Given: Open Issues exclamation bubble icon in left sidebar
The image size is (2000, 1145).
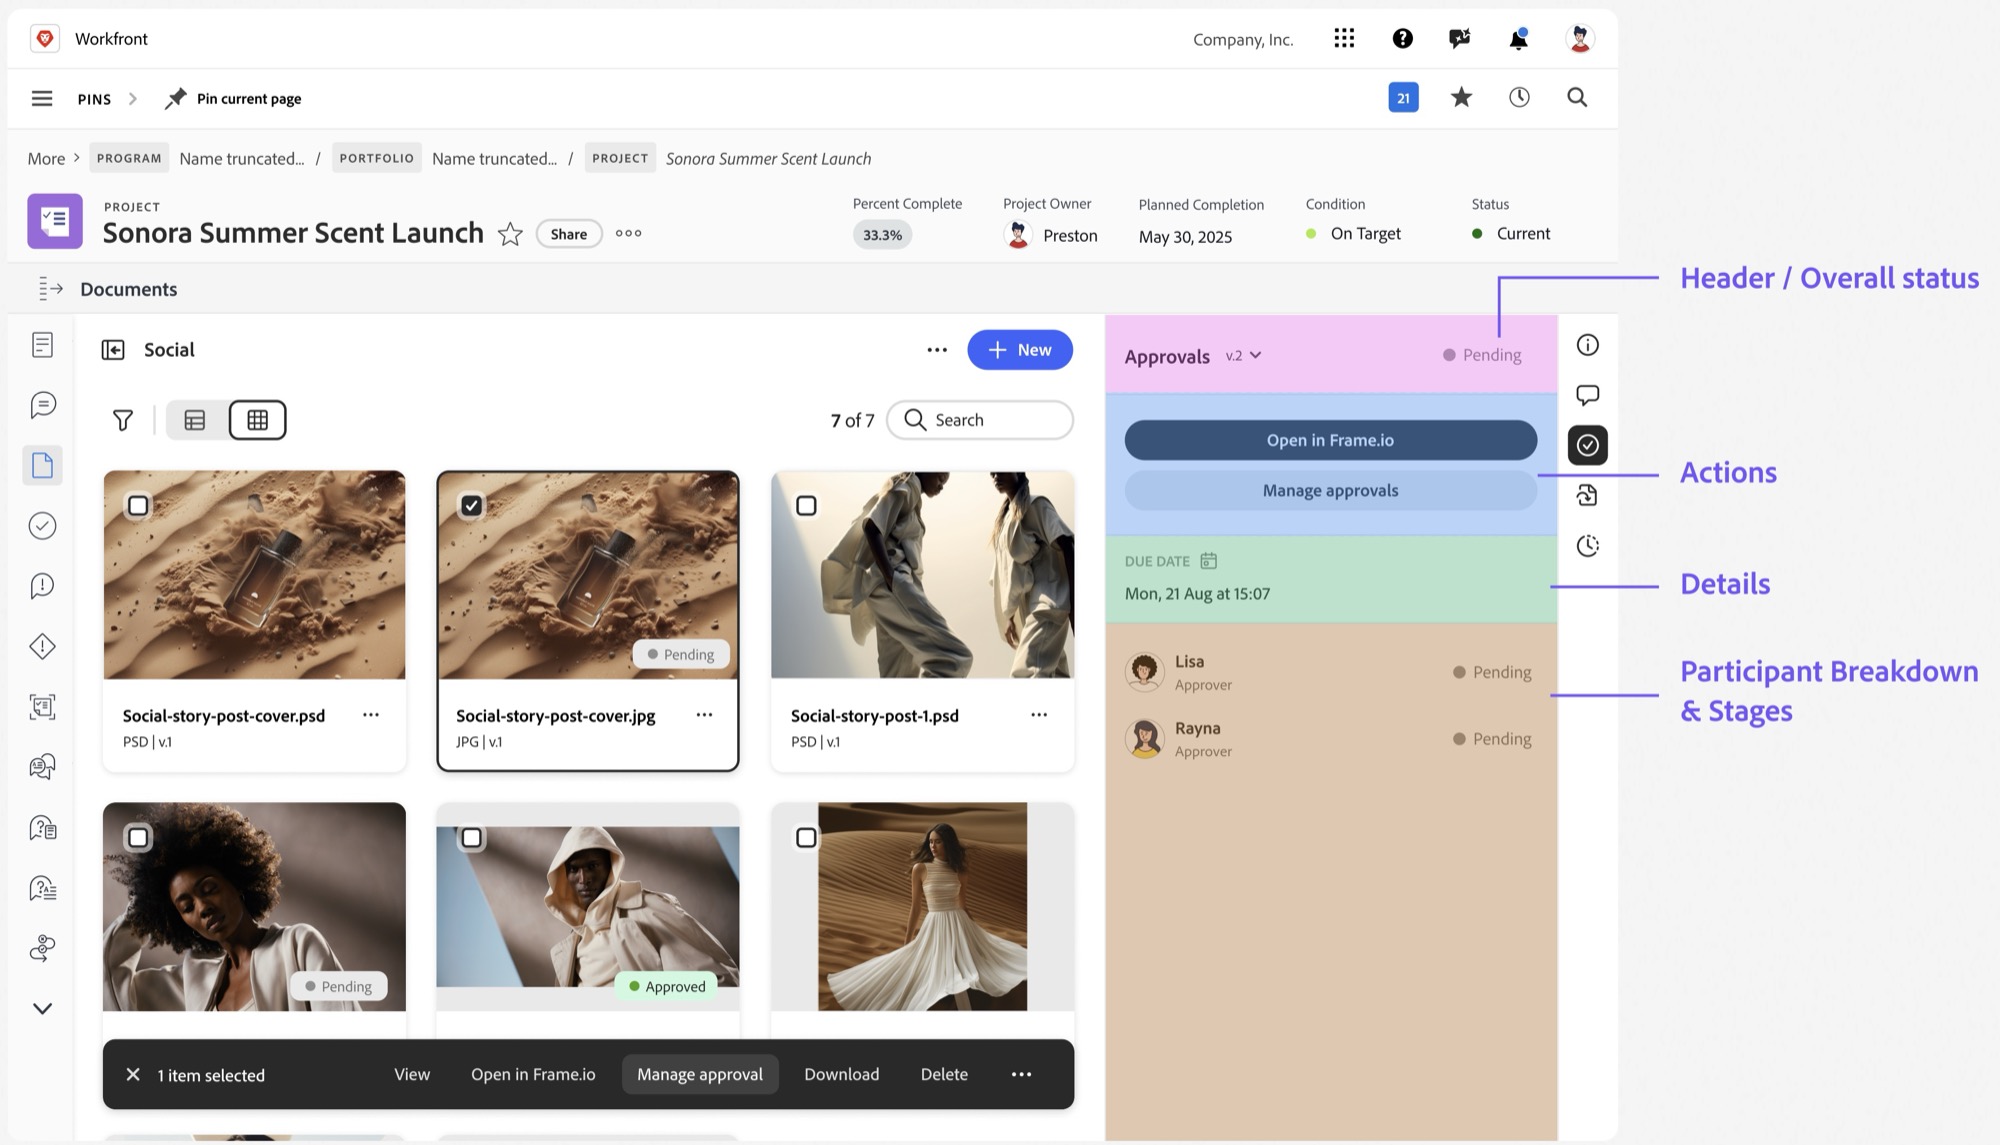Looking at the screenshot, I should pos(42,586).
